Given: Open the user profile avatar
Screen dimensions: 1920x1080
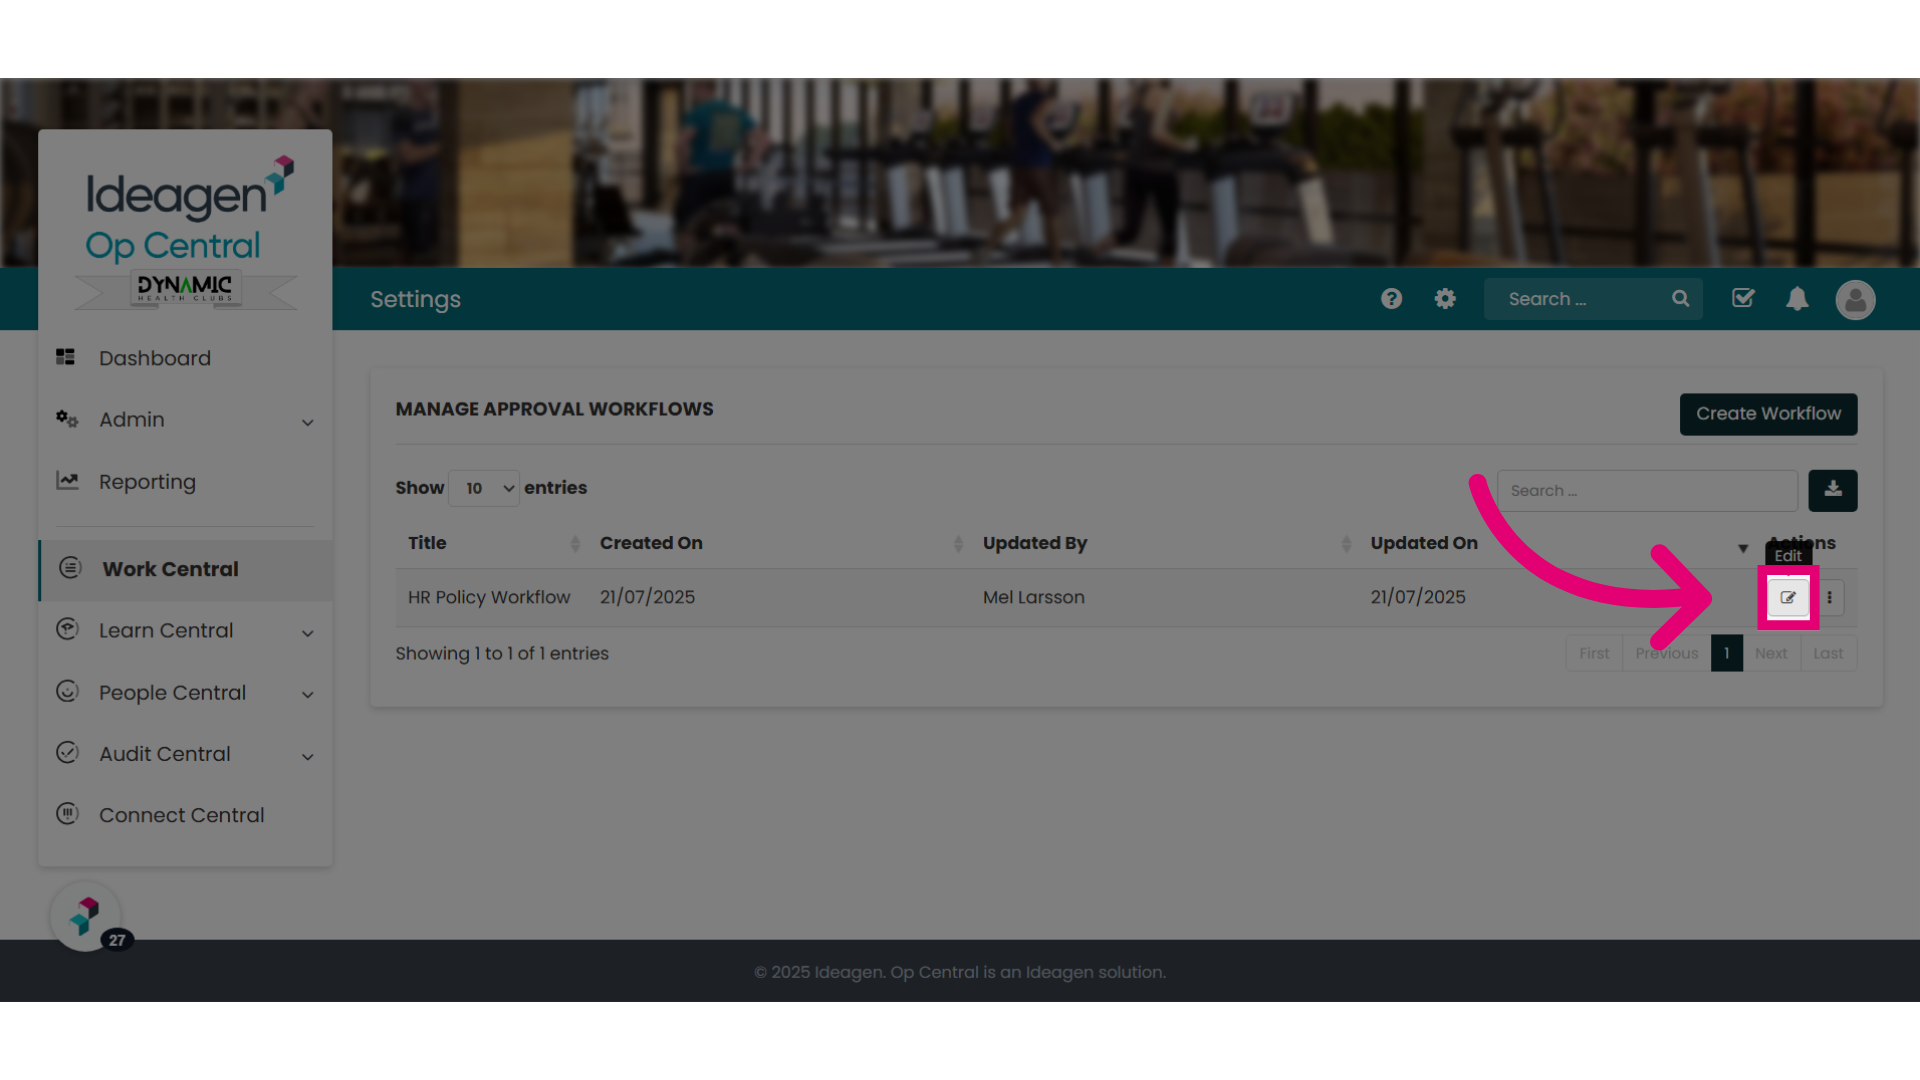Looking at the screenshot, I should 1855,299.
